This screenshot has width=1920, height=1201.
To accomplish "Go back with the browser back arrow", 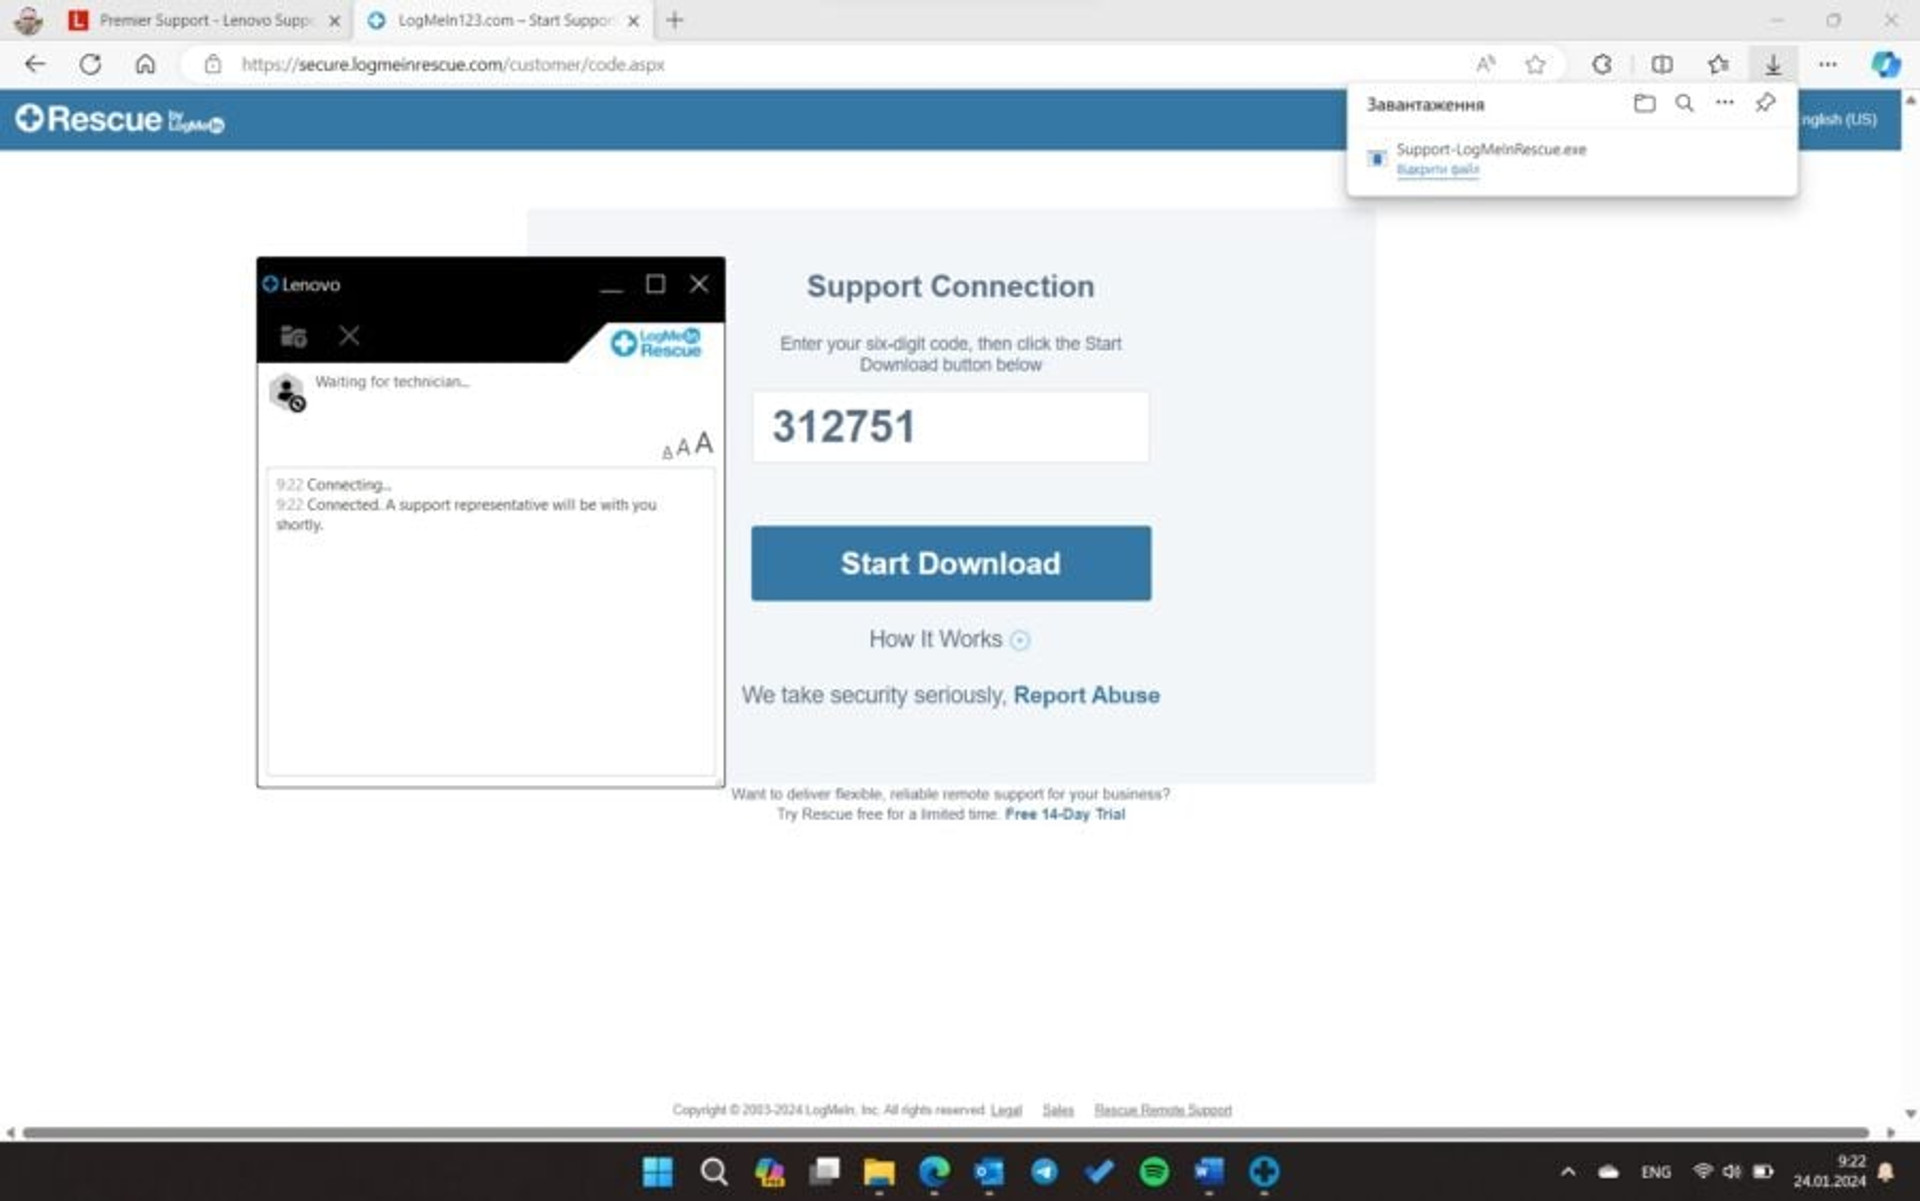I will pos(35,64).
